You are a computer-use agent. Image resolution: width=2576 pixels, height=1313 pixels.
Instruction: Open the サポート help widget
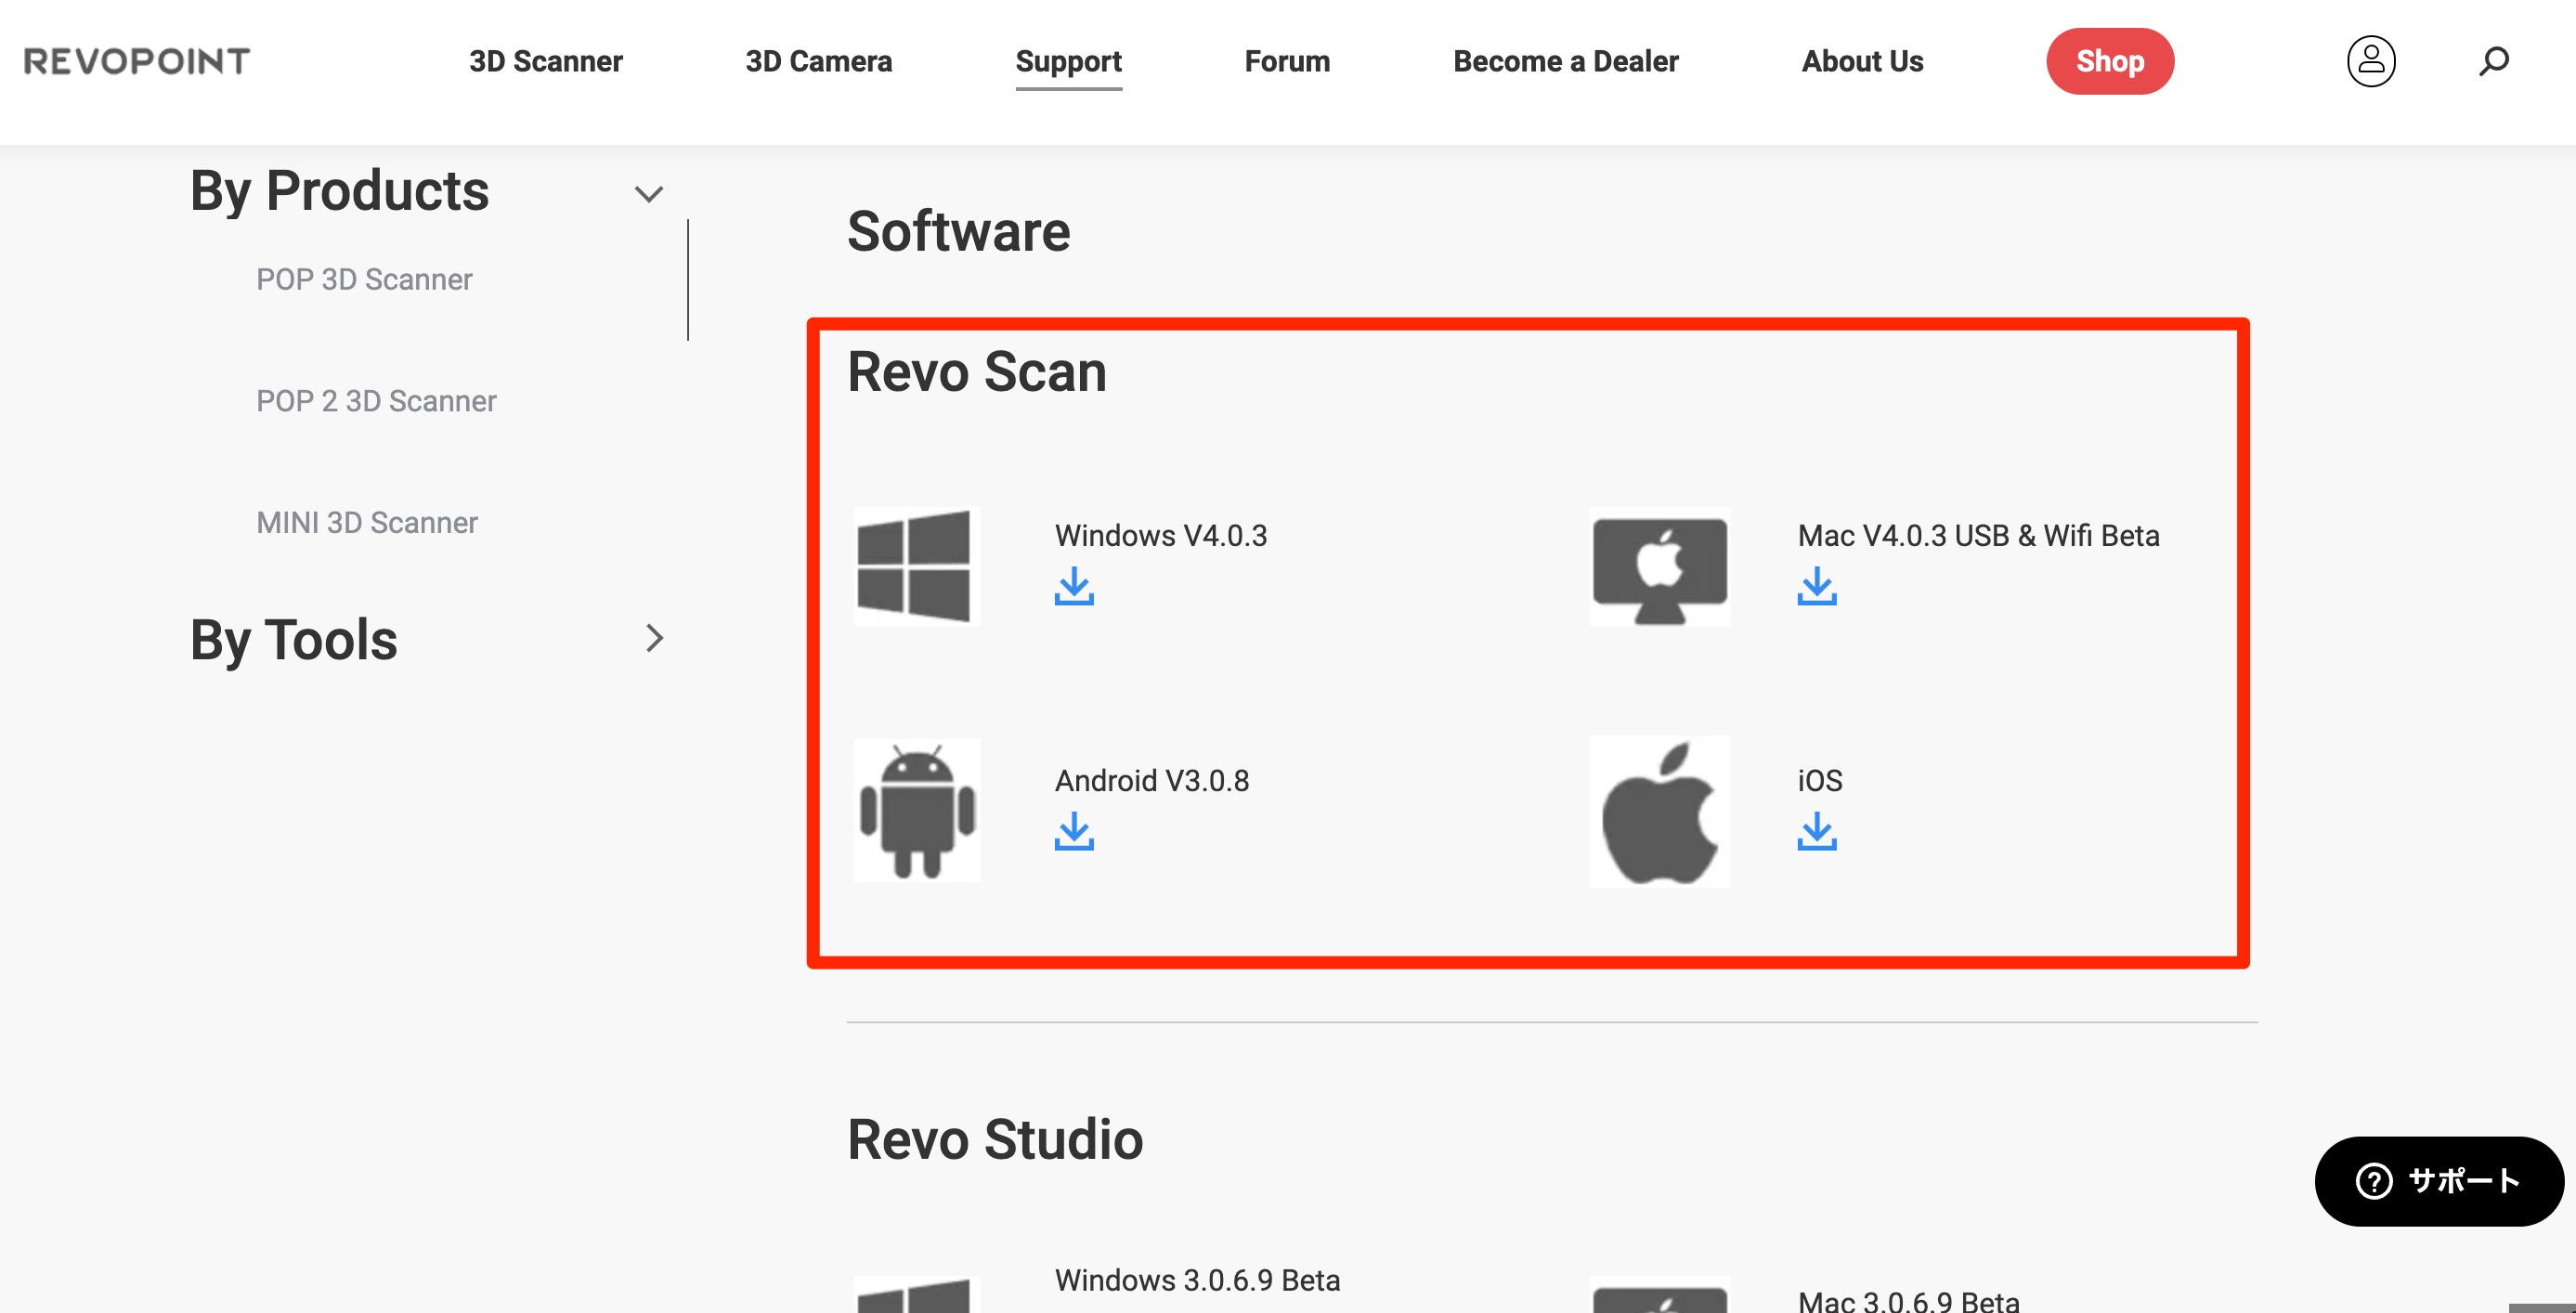[x=2439, y=1181]
